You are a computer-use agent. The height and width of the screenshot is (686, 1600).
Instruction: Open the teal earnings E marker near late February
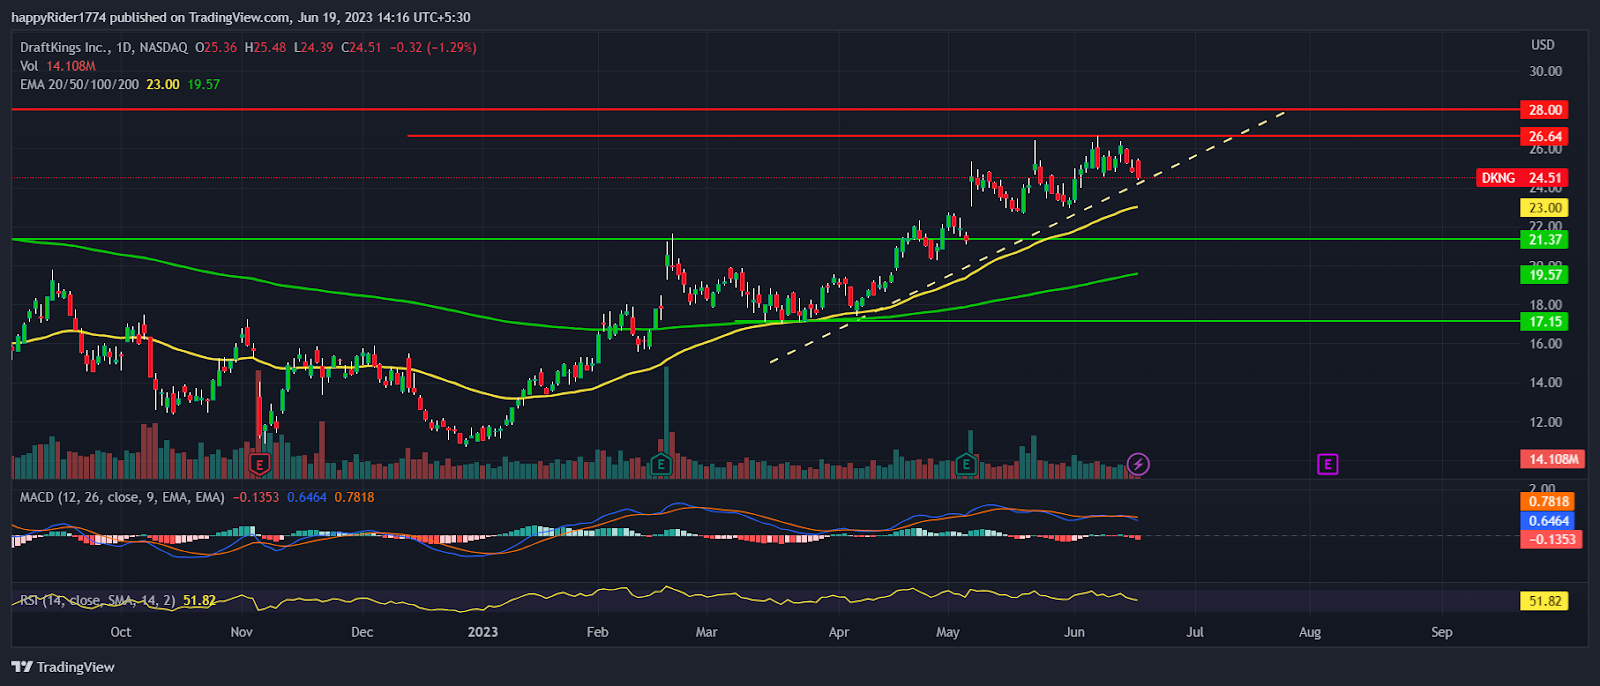pos(660,464)
